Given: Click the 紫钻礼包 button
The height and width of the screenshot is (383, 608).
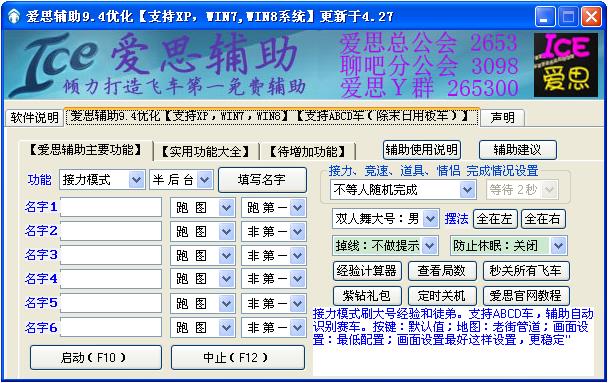Looking at the screenshot, I should pyautogui.click(x=367, y=296).
